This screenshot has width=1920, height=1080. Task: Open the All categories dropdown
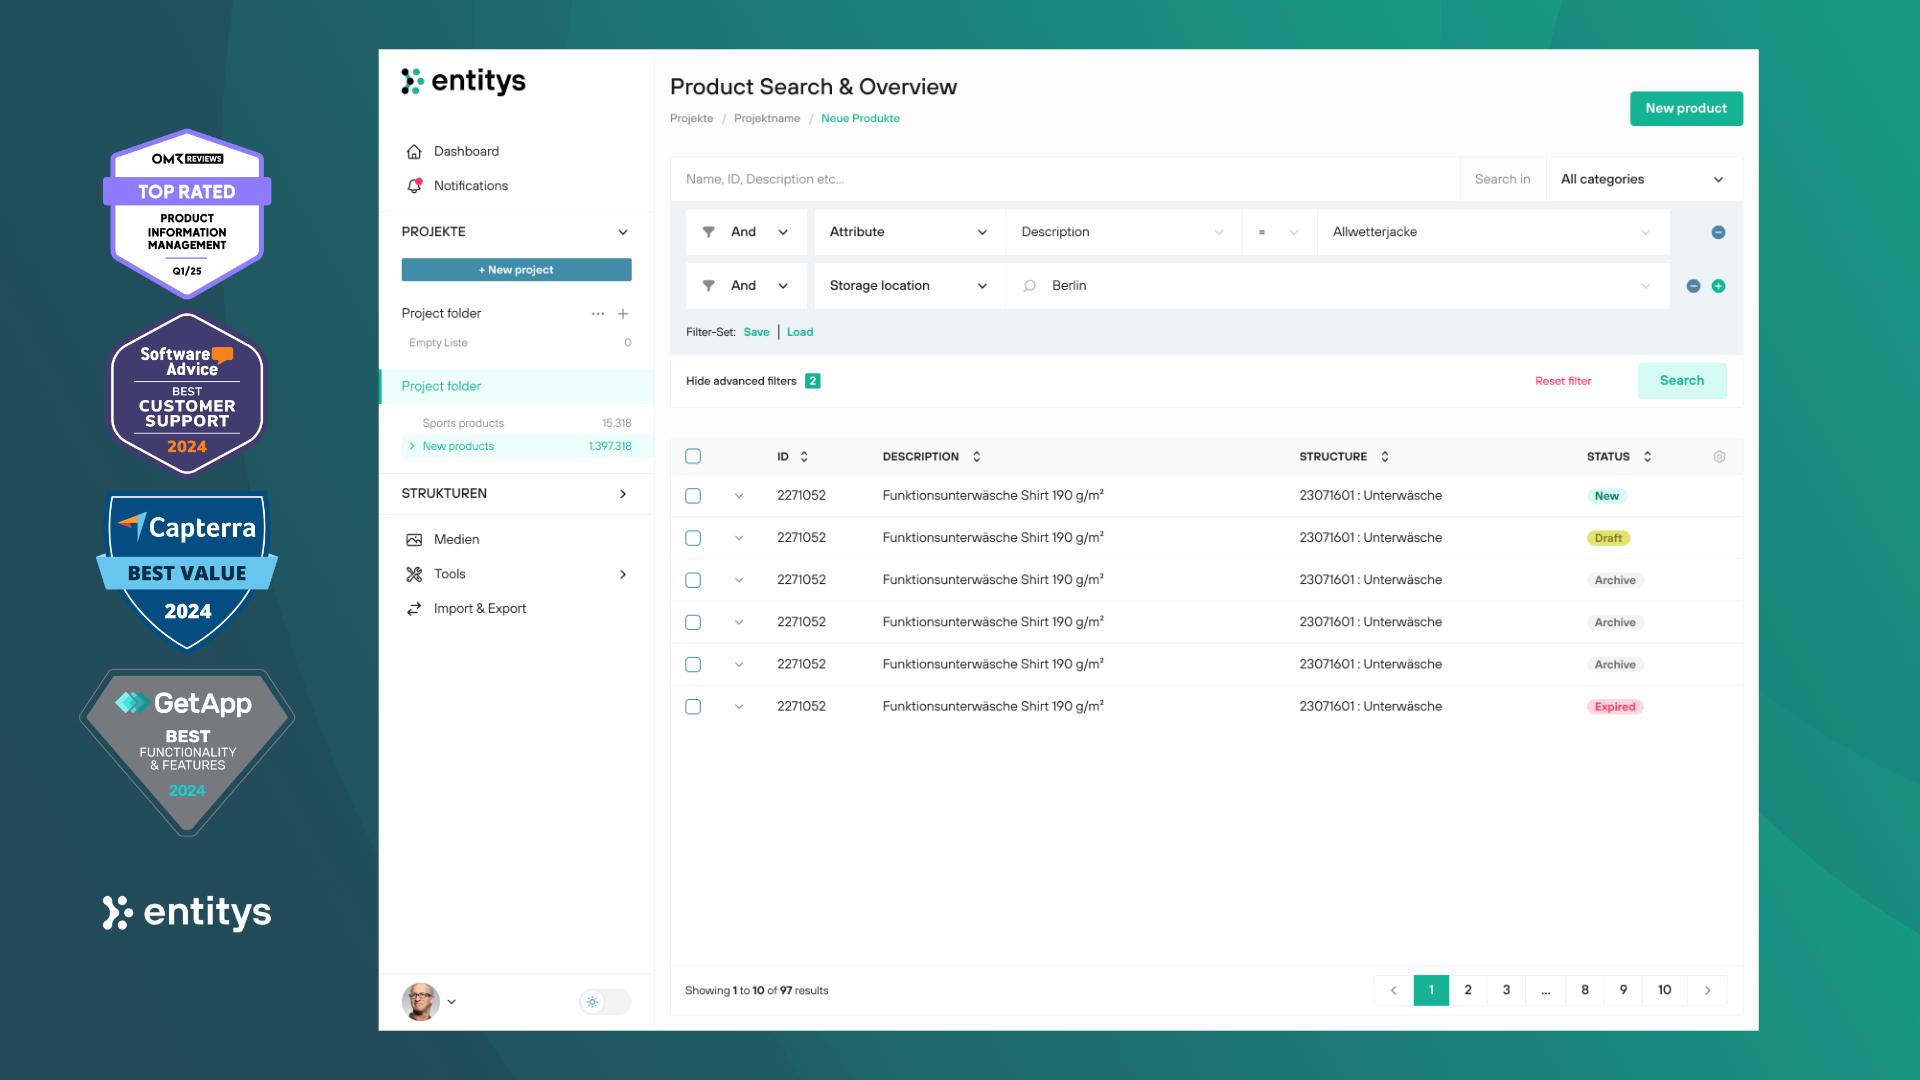point(1642,180)
